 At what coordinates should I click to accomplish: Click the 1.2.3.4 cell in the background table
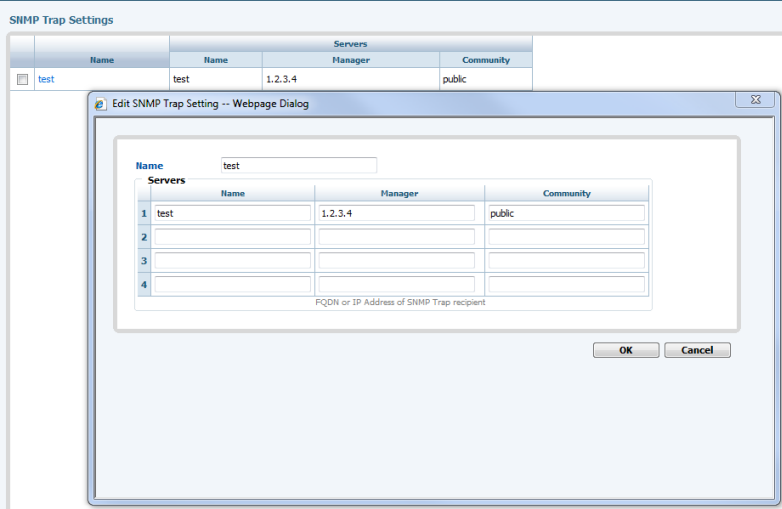tap(351, 79)
